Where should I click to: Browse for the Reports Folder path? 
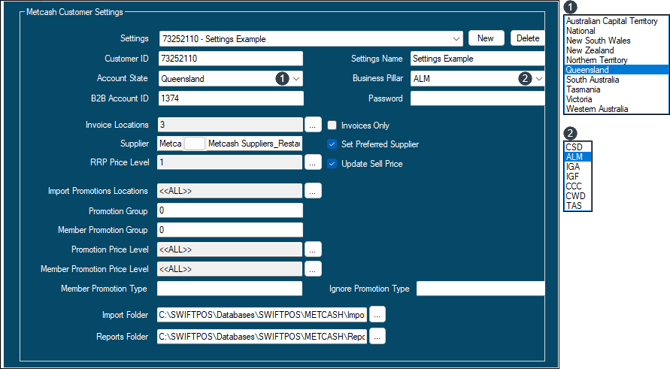[377, 337]
